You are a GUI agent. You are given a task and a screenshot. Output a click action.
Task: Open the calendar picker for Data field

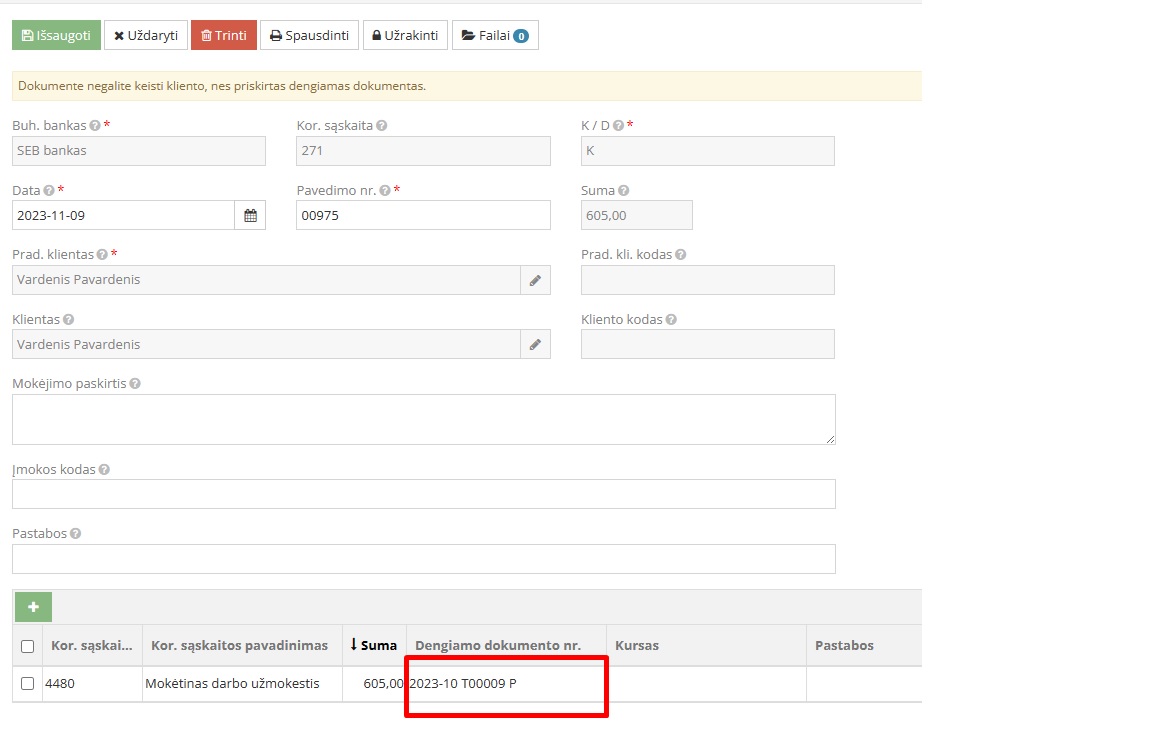[x=252, y=215]
